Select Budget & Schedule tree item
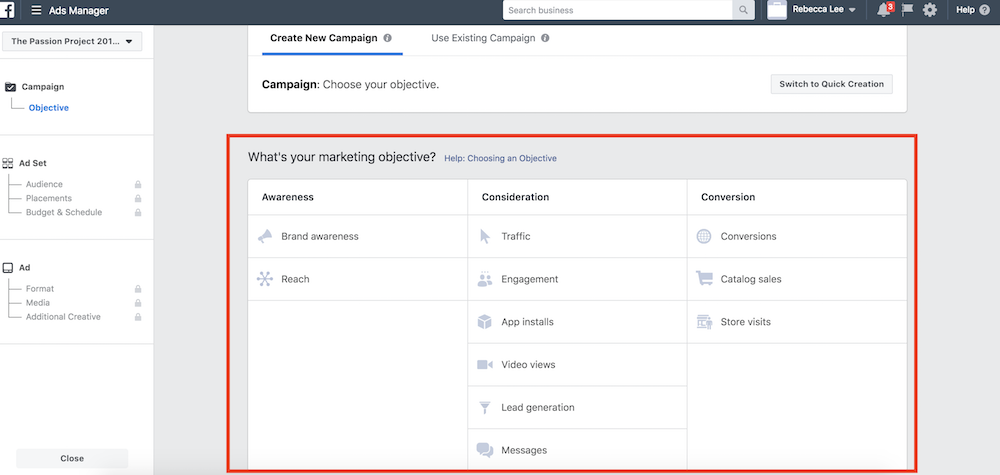The height and width of the screenshot is (475, 1000). [64, 212]
